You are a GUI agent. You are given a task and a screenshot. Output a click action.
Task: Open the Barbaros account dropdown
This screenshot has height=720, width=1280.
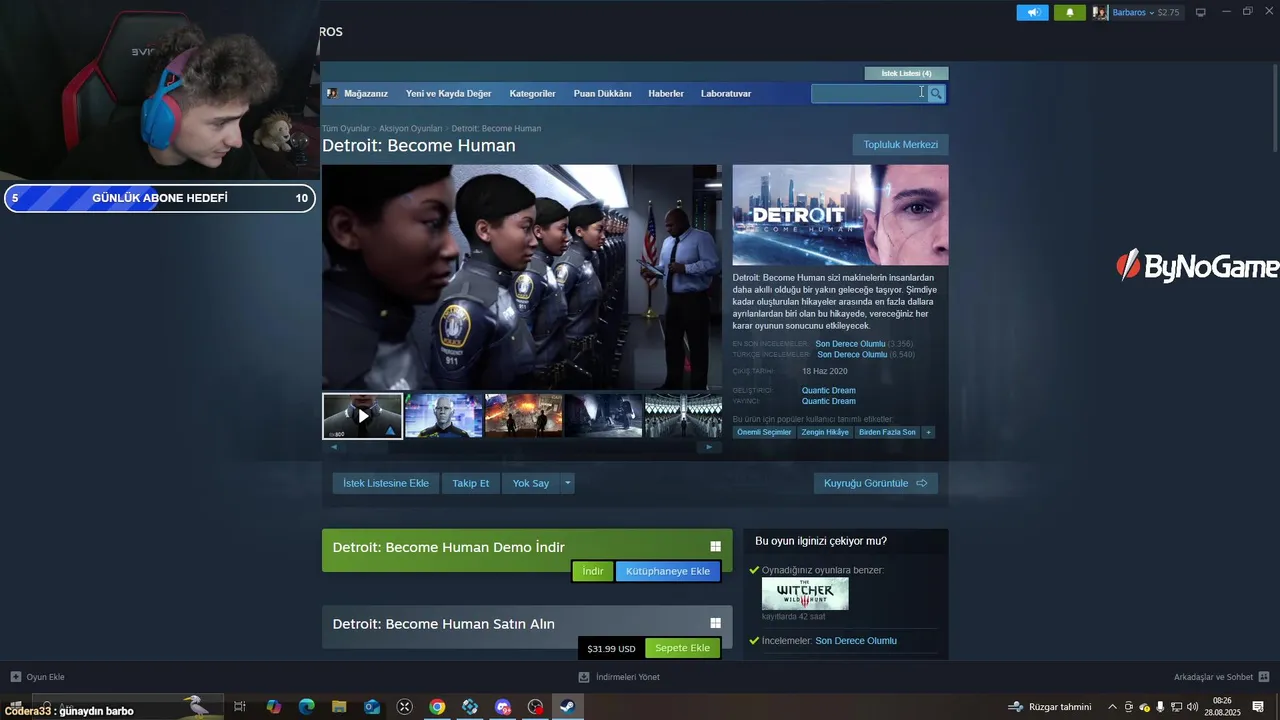click(1132, 13)
